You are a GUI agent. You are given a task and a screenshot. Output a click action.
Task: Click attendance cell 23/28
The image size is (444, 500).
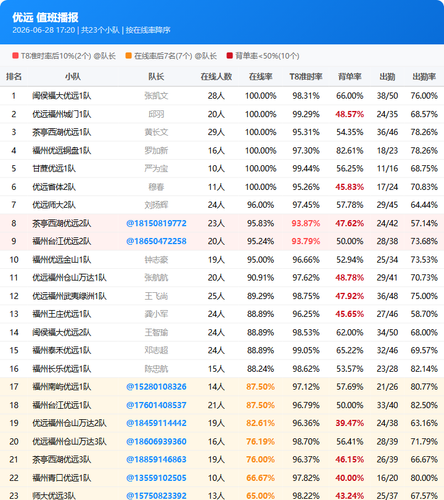(x=387, y=369)
